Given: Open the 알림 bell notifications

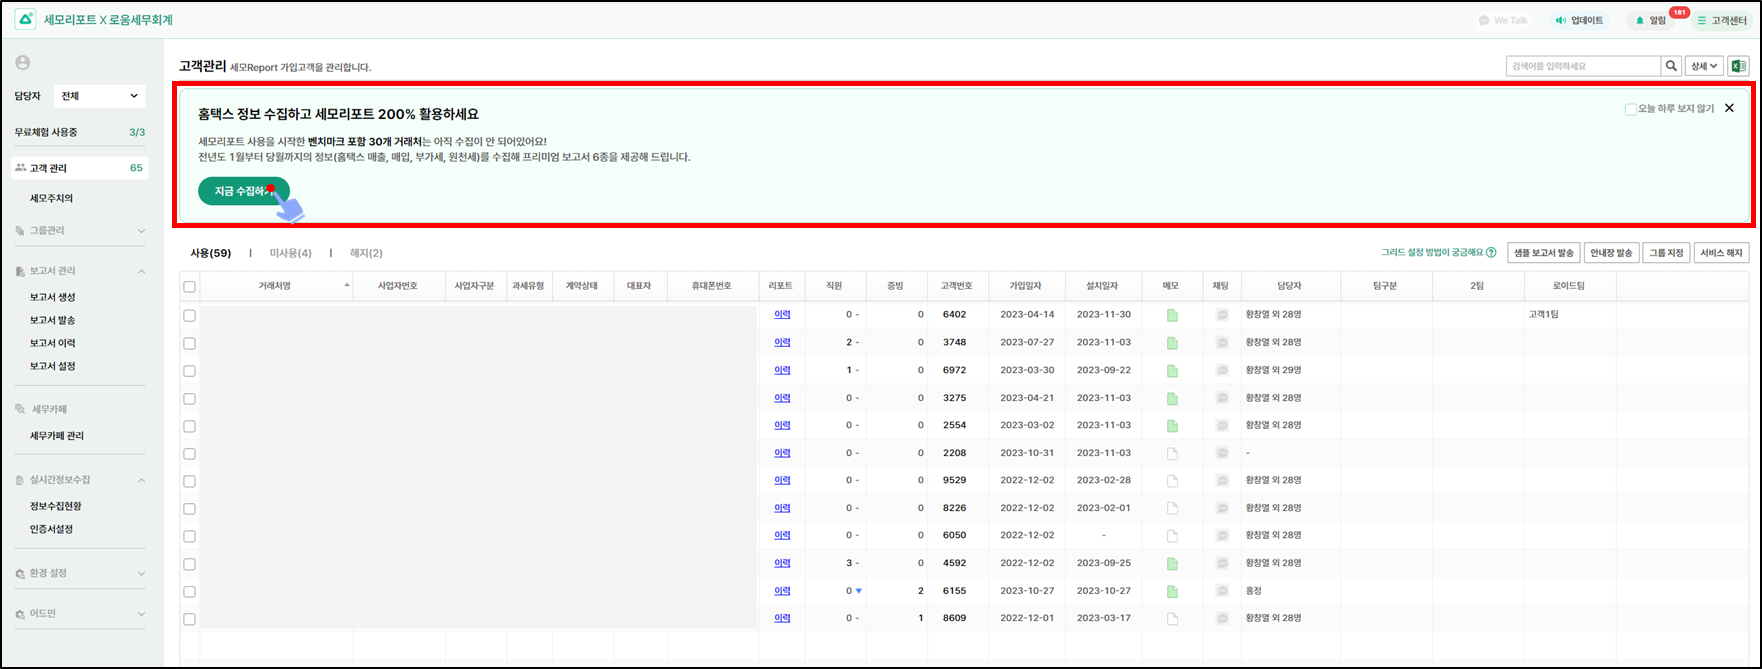Looking at the screenshot, I should [1639, 20].
